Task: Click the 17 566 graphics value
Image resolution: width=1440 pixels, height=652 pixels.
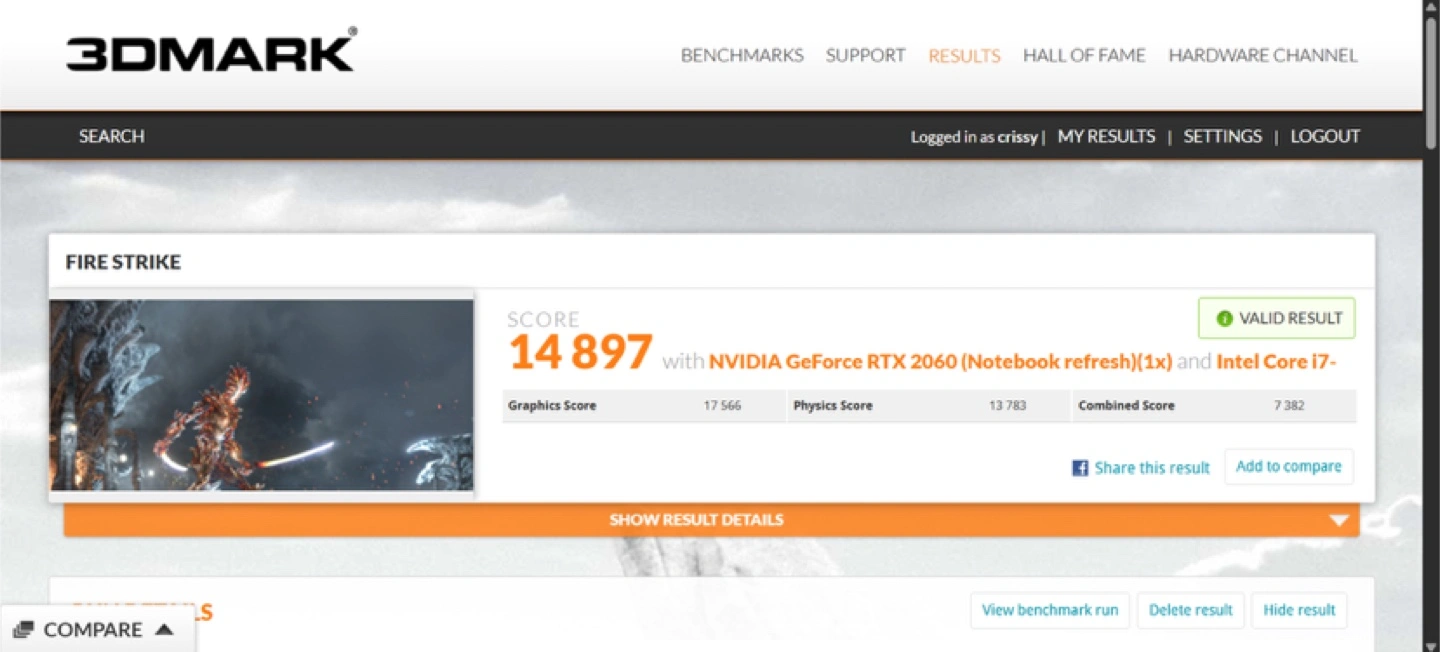Action: (722, 406)
